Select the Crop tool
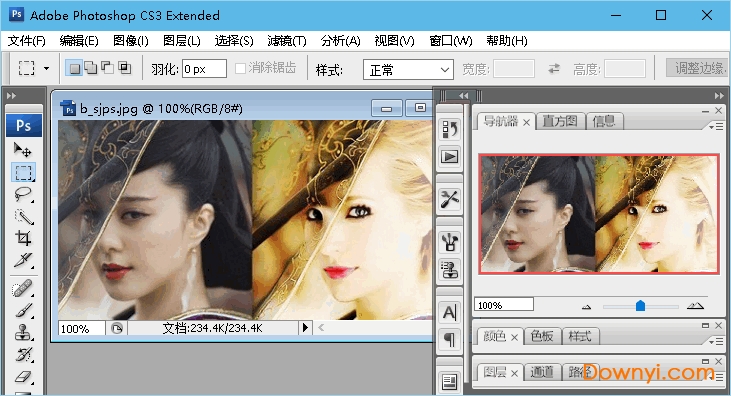Image resolution: width=731 pixels, height=396 pixels. (x=23, y=238)
